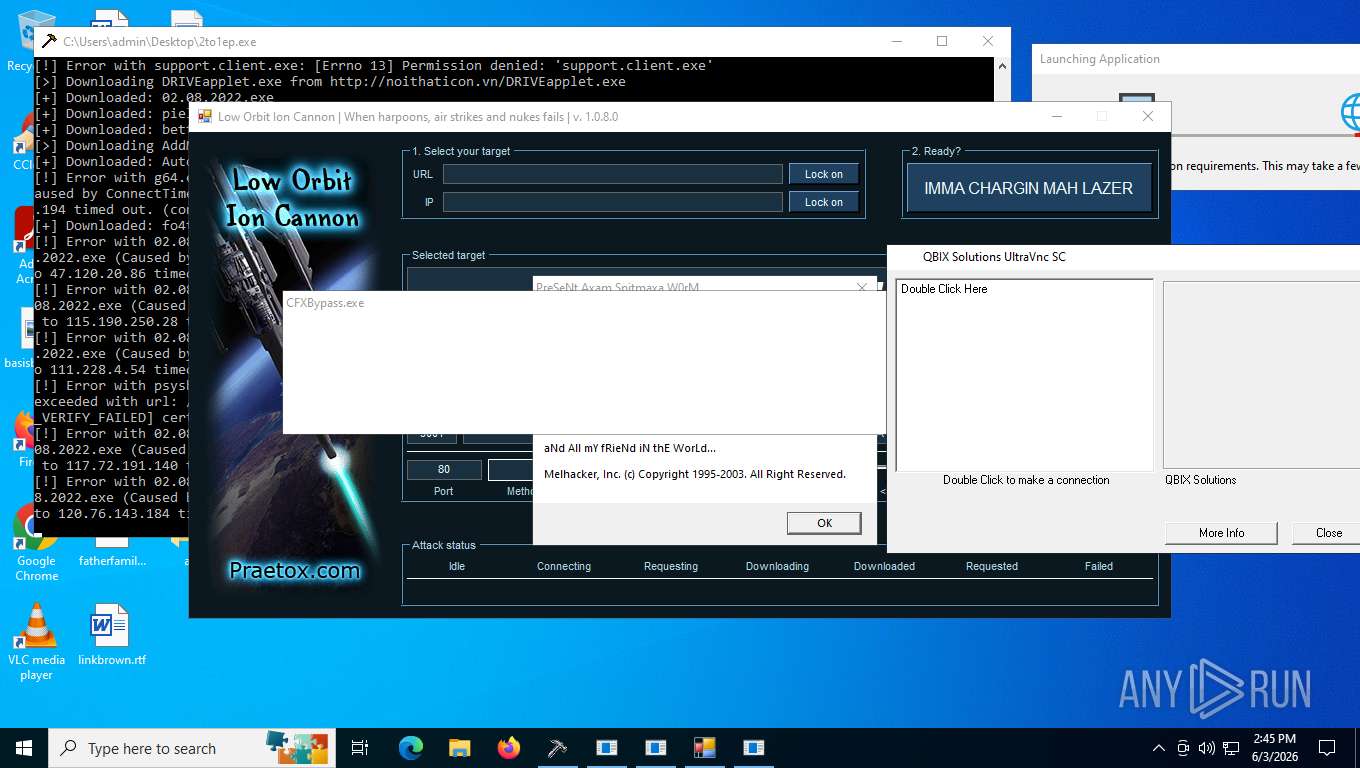
Task: Click the fatherfamil... desktop file label
Action: click(113, 561)
